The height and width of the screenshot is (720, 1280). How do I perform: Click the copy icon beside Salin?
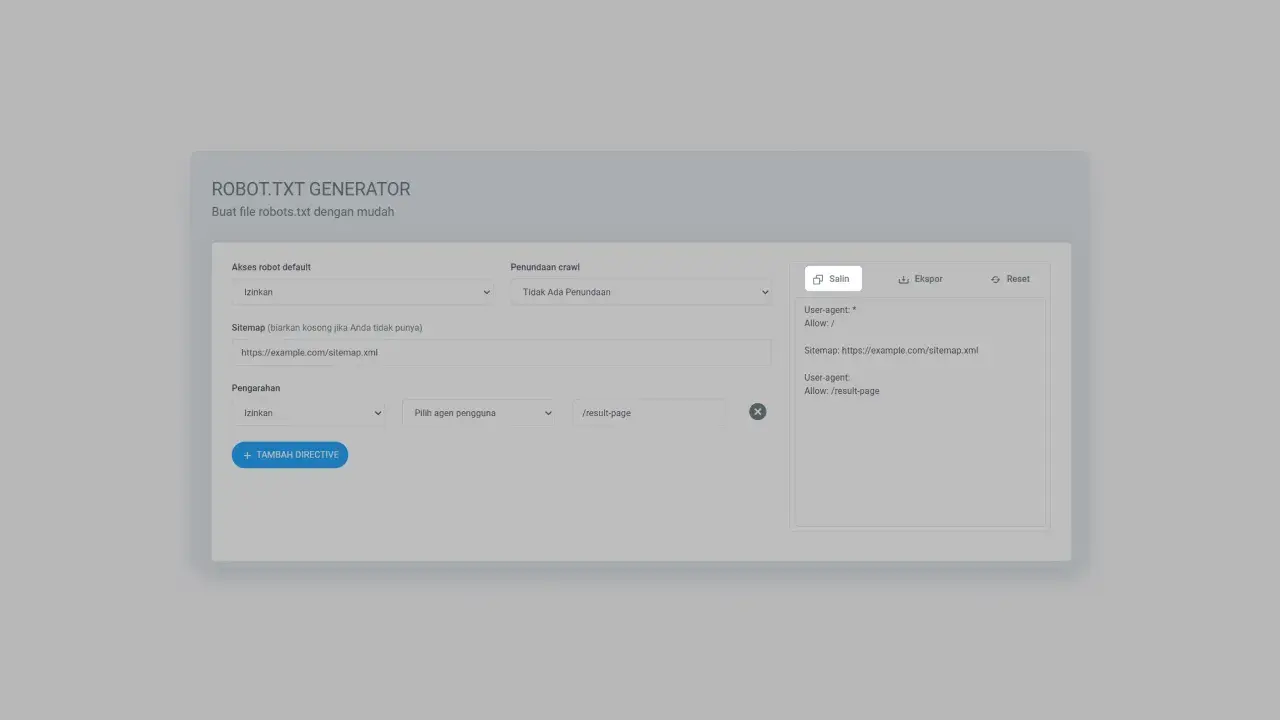point(818,280)
